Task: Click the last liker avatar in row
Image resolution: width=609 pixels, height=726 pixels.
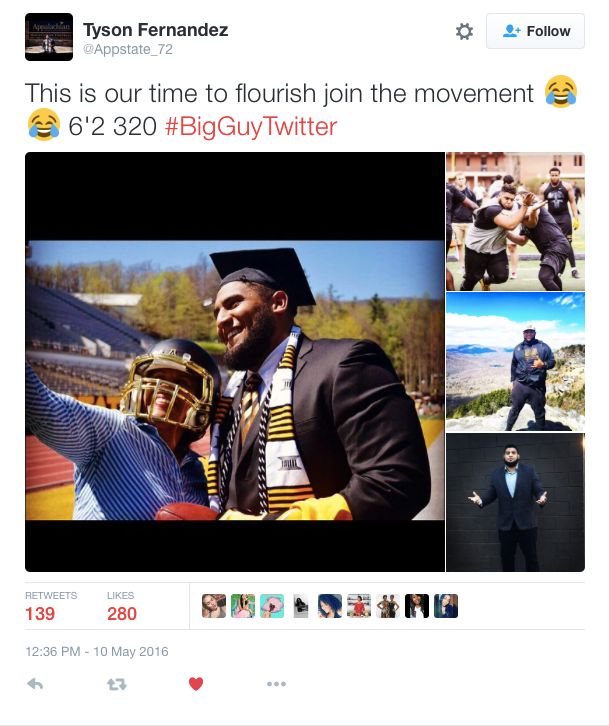Action: 446,606
